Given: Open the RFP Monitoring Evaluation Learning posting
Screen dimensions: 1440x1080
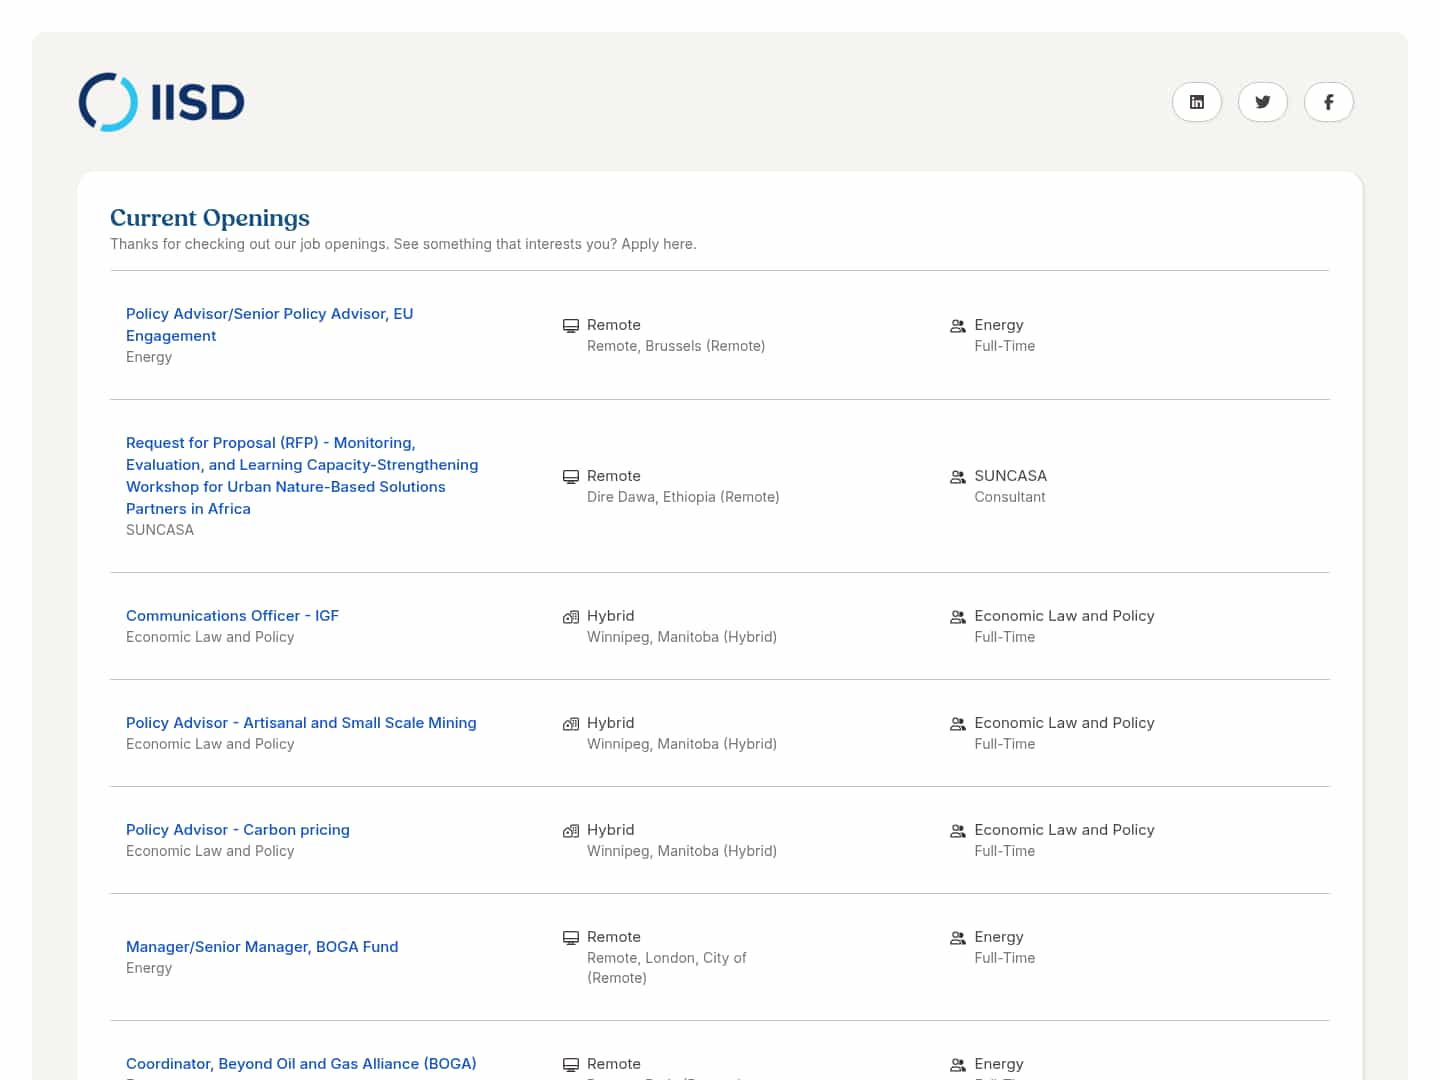Looking at the screenshot, I should pyautogui.click(x=301, y=475).
